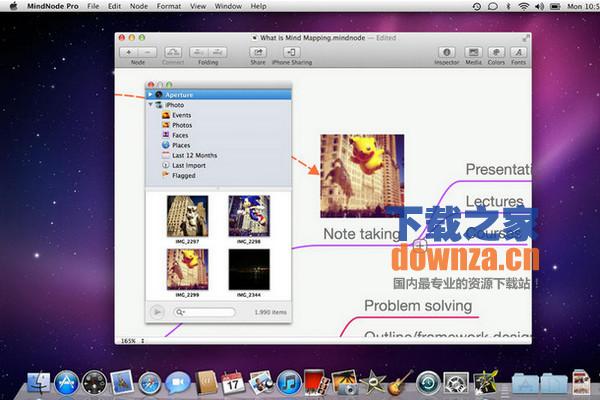Click the Wi-Fi menu bar icon
Screen dimensions: 600x400
523,6
